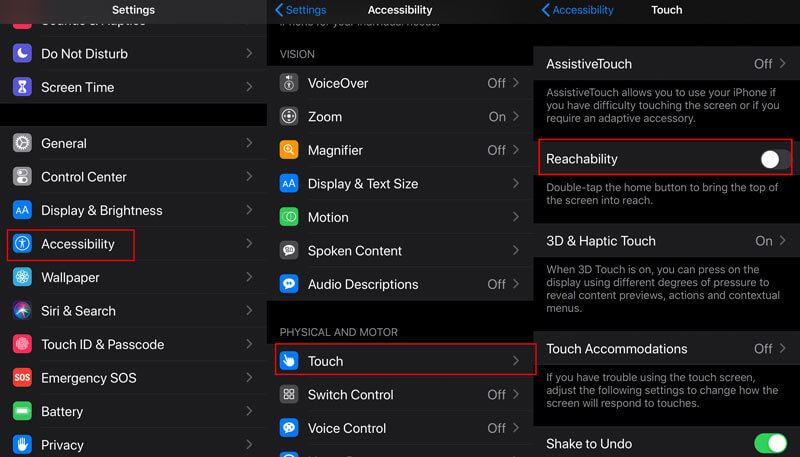Return to Accessibility from Touch
This screenshot has width=800, height=457.
(x=577, y=10)
